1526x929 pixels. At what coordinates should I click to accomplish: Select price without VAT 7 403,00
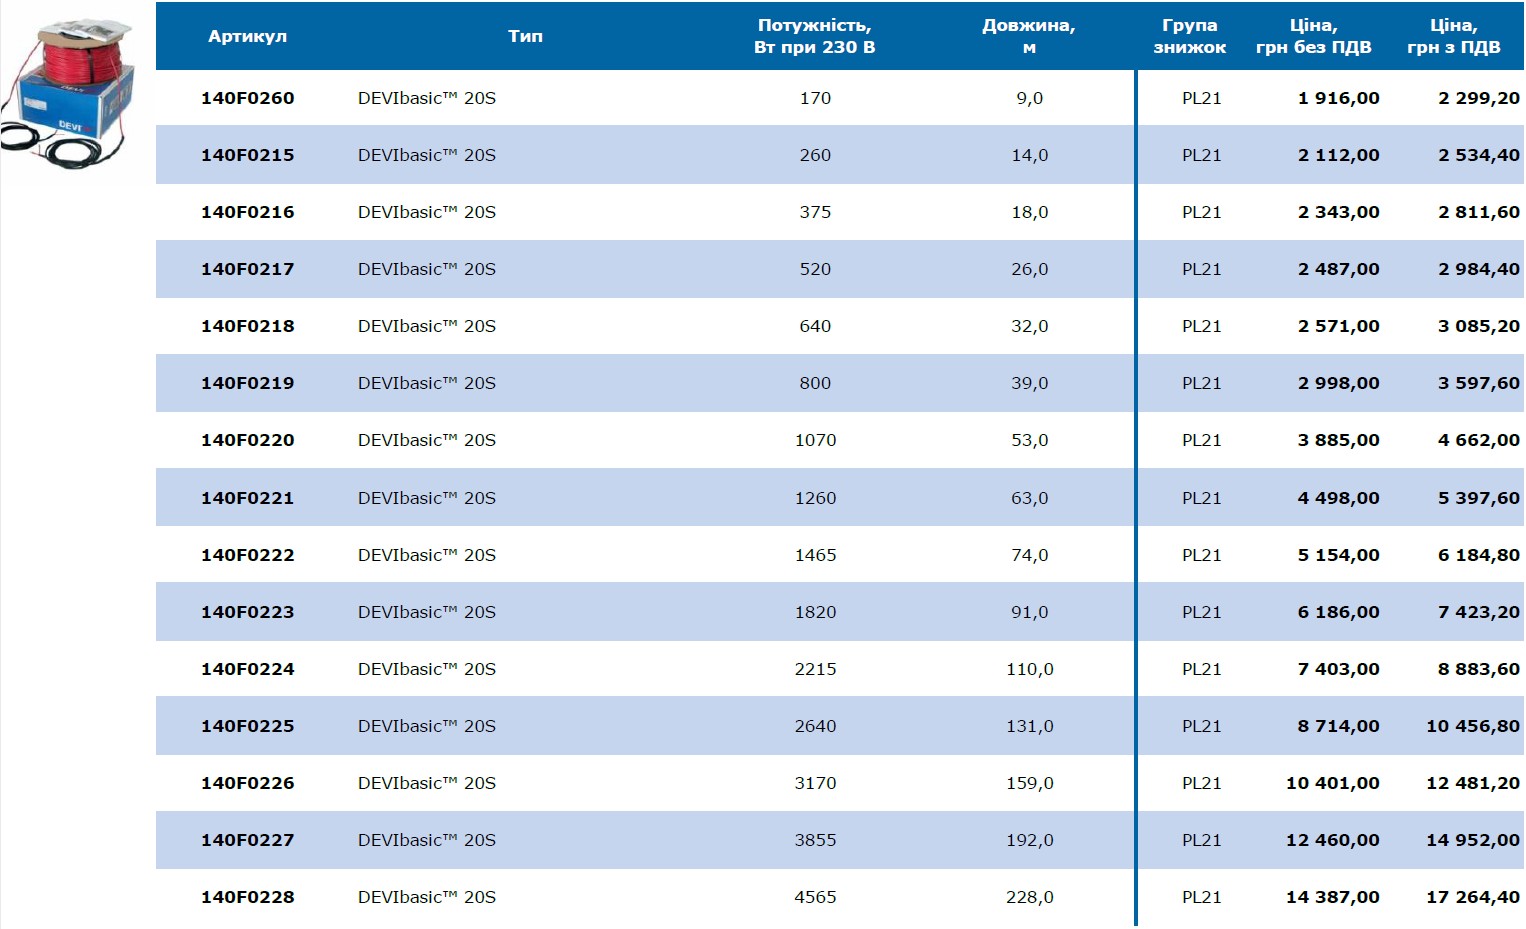click(1338, 669)
